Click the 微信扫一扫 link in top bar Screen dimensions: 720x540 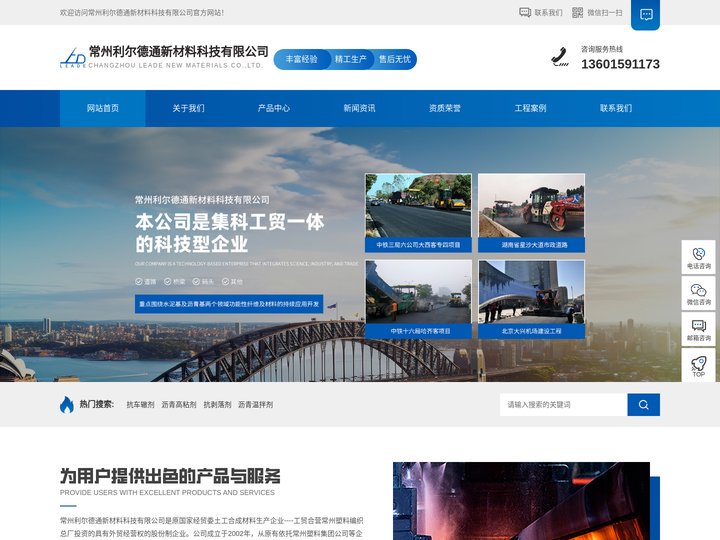pyautogui.click(x=605, y=12)
